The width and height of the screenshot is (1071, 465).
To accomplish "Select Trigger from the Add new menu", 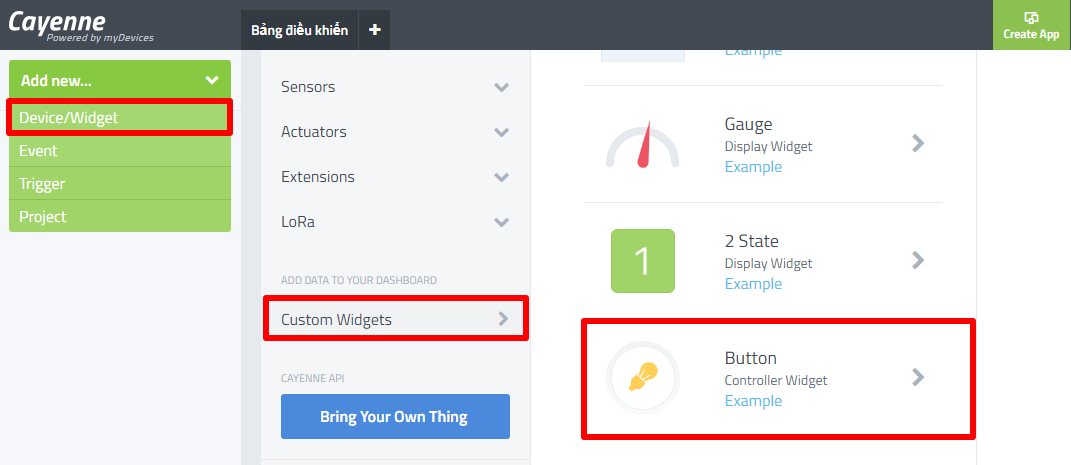I will click(x=42, y=184).
